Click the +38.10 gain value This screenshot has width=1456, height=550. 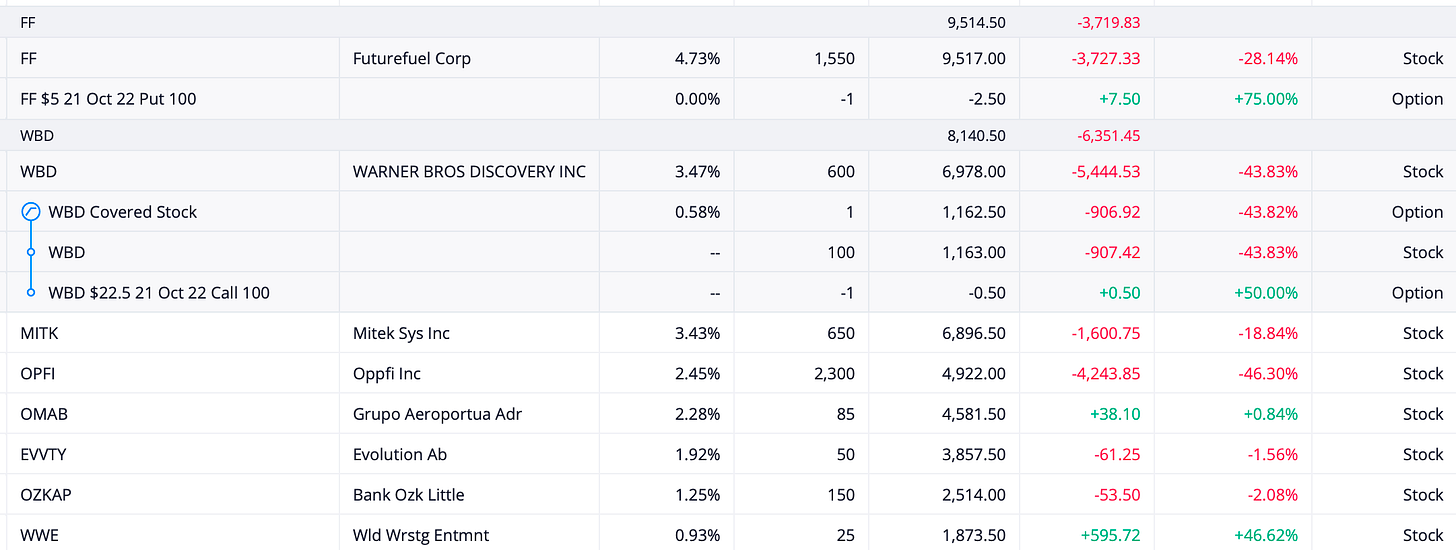point(1114,414)
